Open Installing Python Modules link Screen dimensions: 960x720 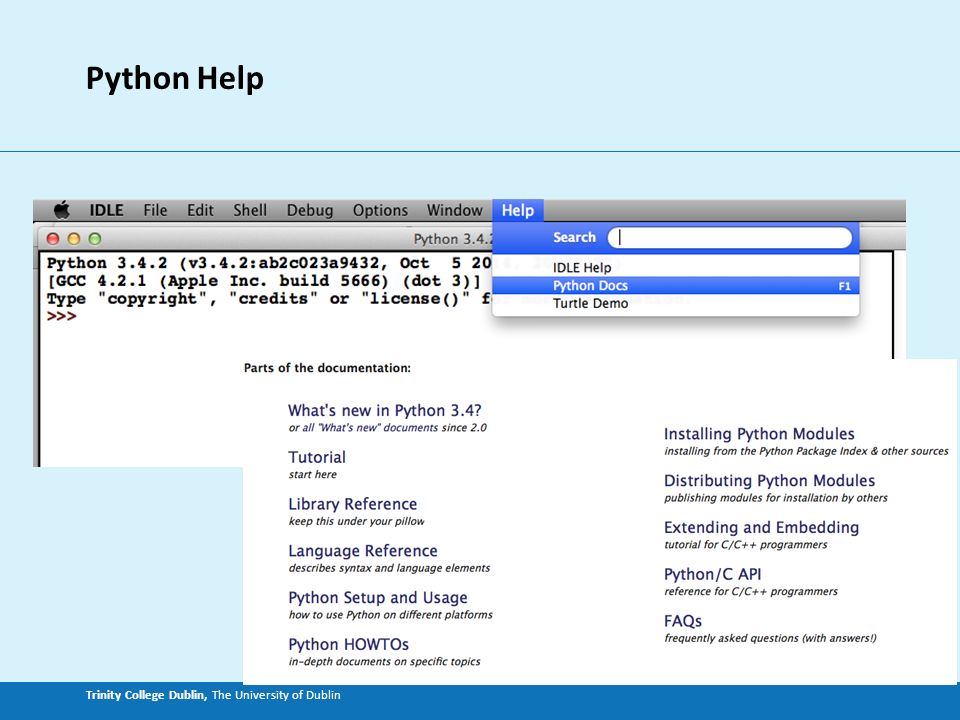pyautogui.click(x=759, y=433)
